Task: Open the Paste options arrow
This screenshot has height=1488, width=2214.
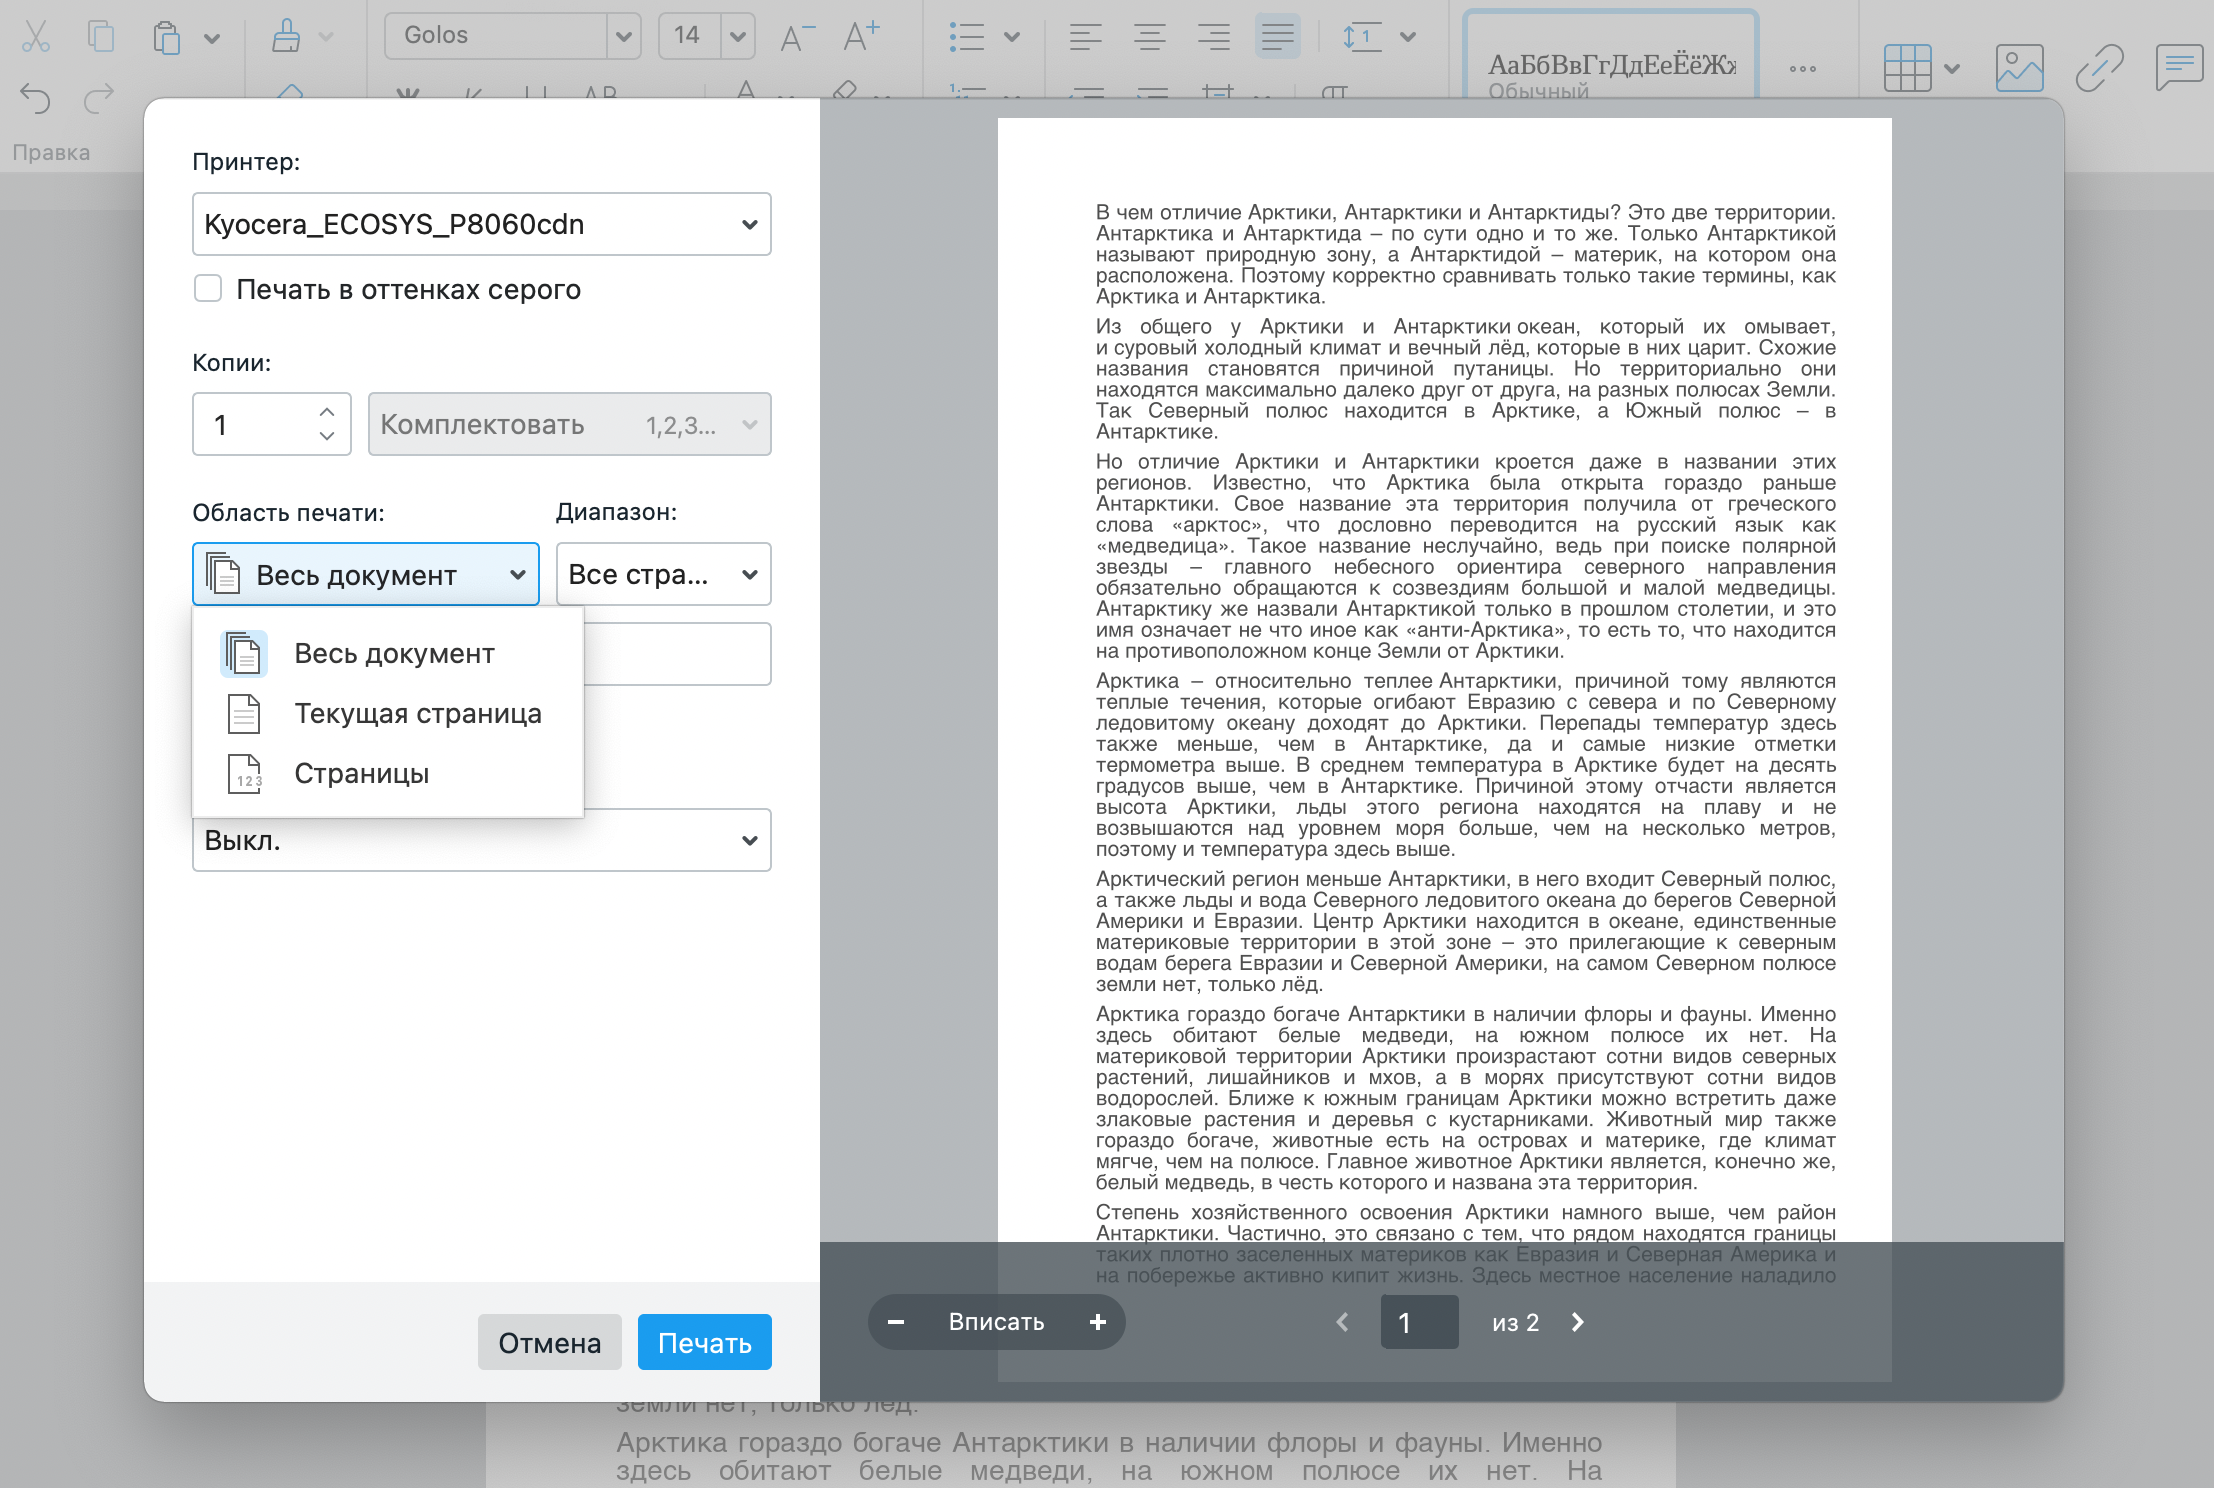Action: tap(212, 39)
